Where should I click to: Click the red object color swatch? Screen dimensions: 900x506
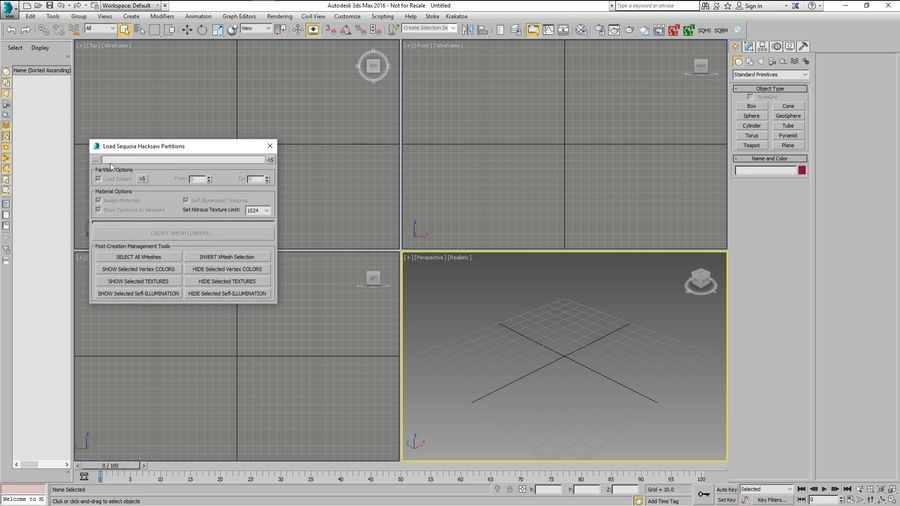click(802, 171)
